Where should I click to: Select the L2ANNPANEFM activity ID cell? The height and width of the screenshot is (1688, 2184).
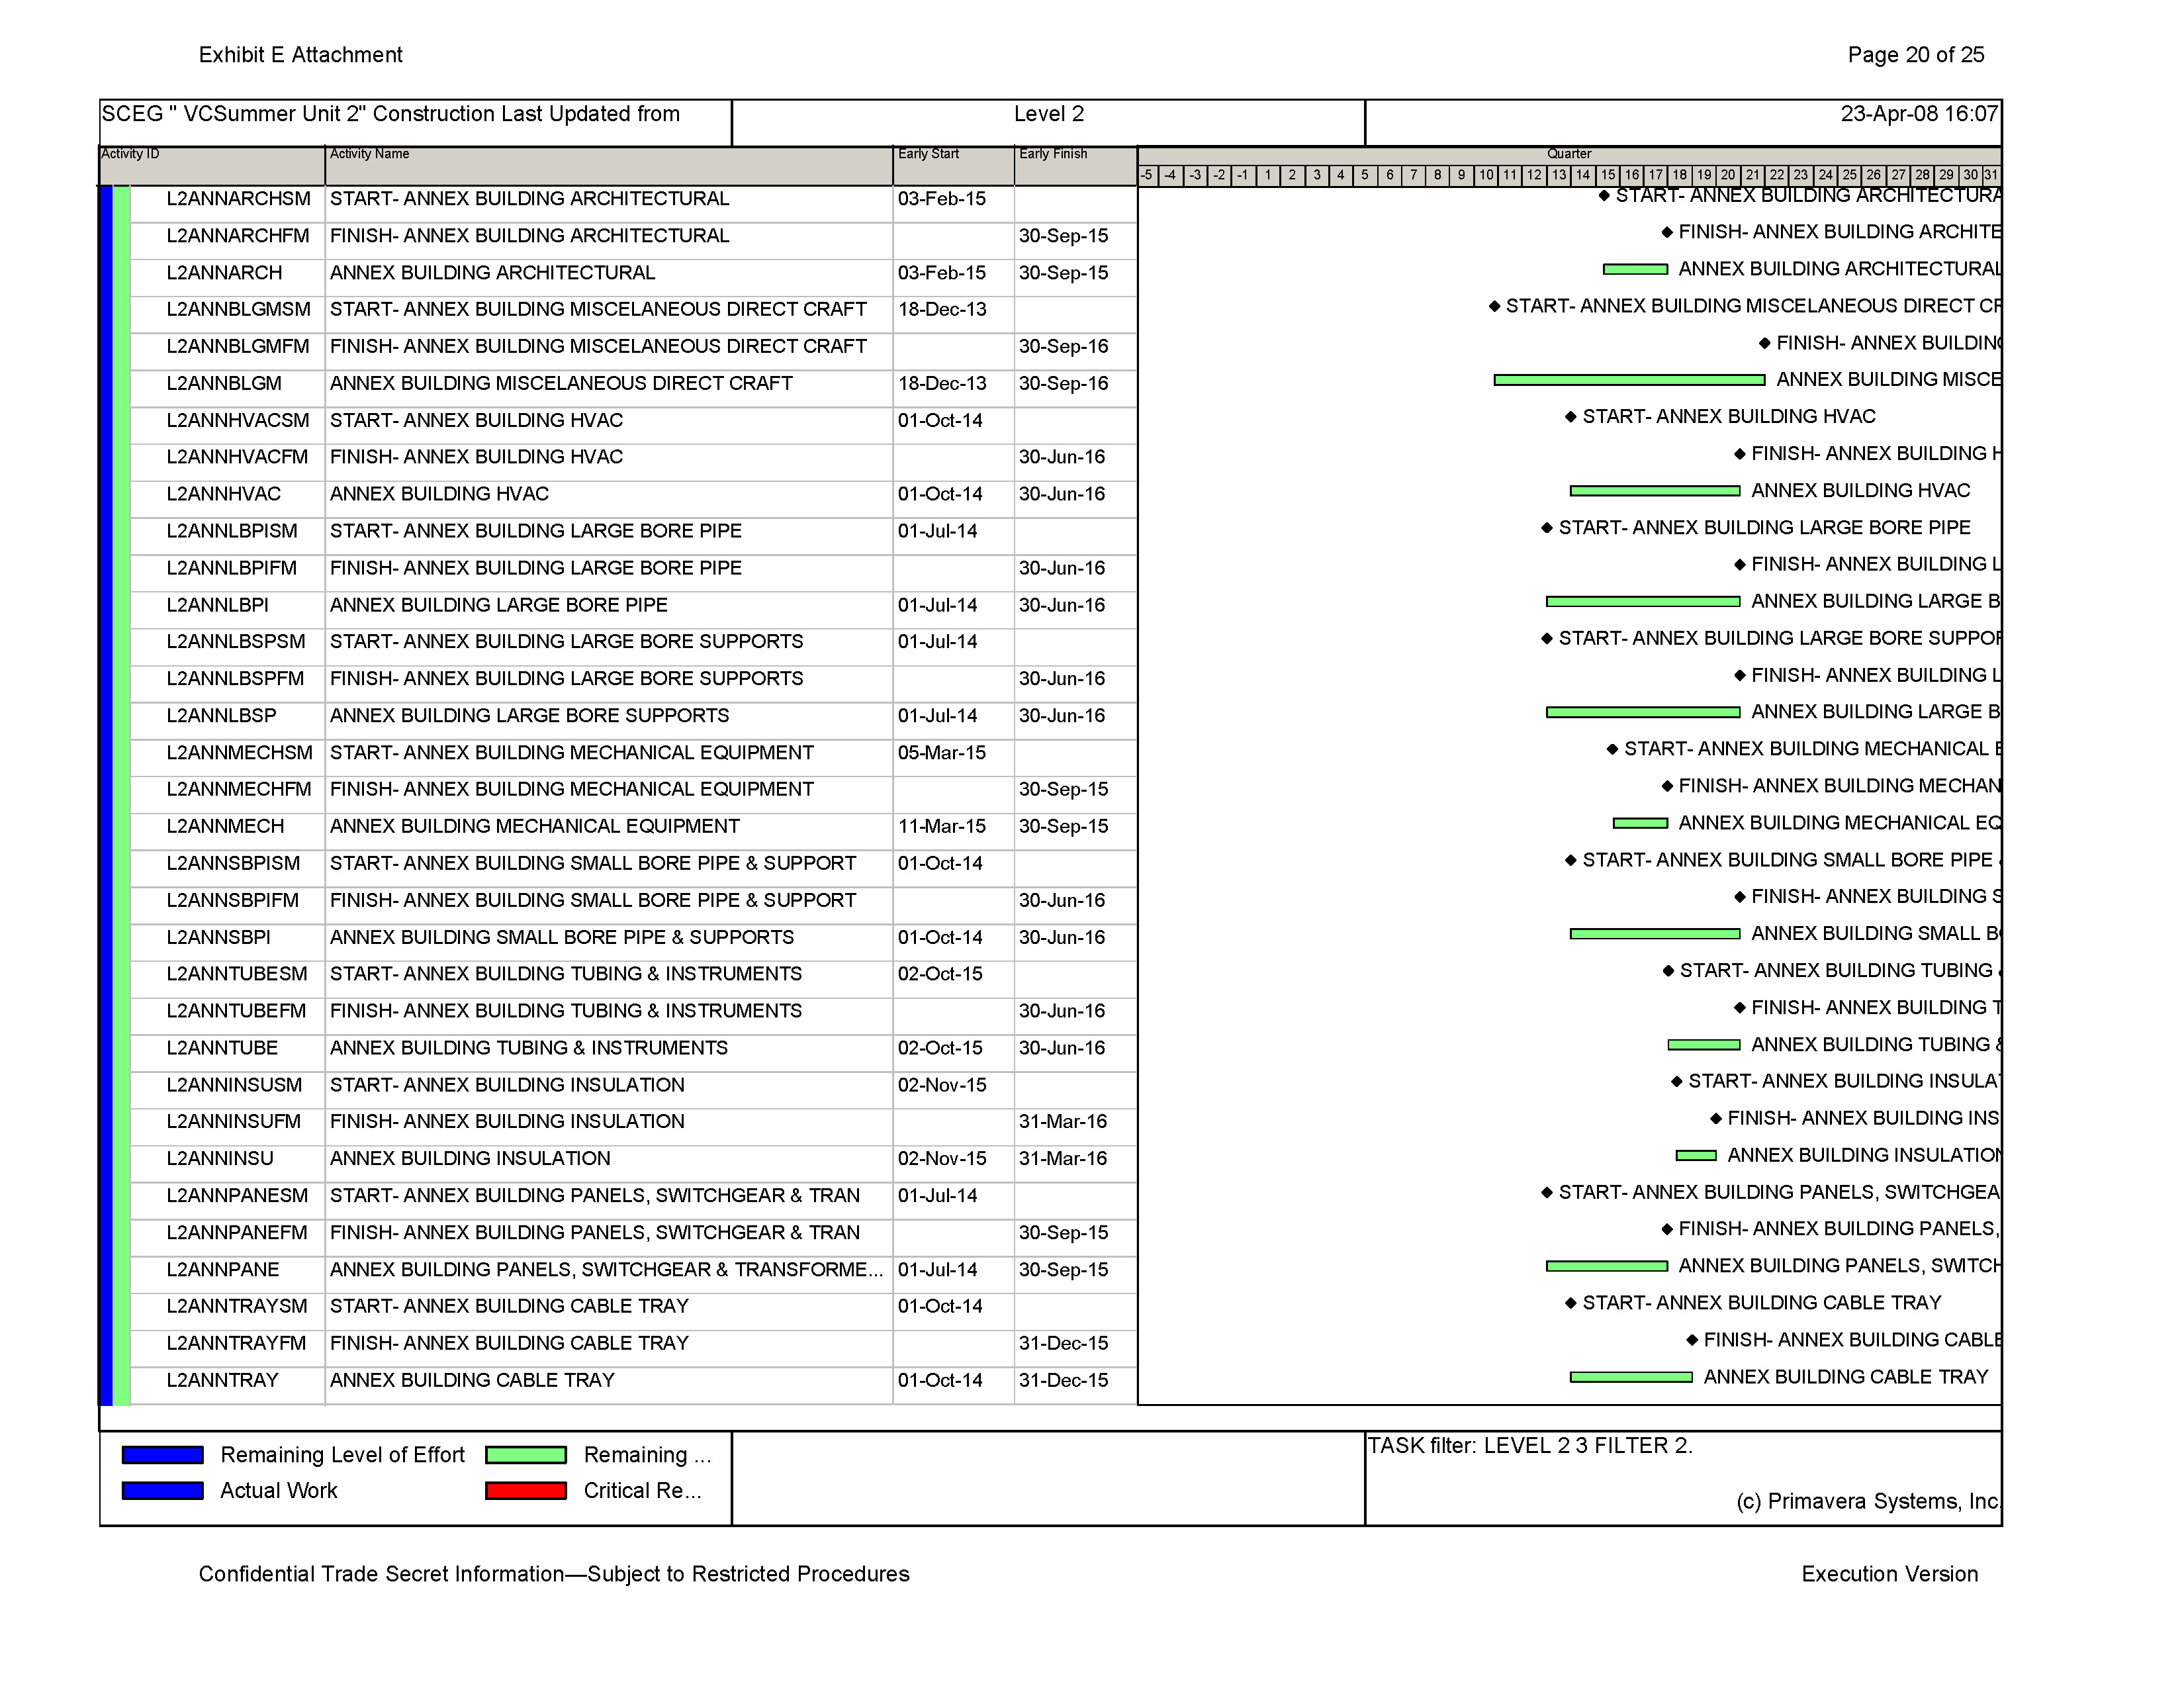click(237, 1233)
